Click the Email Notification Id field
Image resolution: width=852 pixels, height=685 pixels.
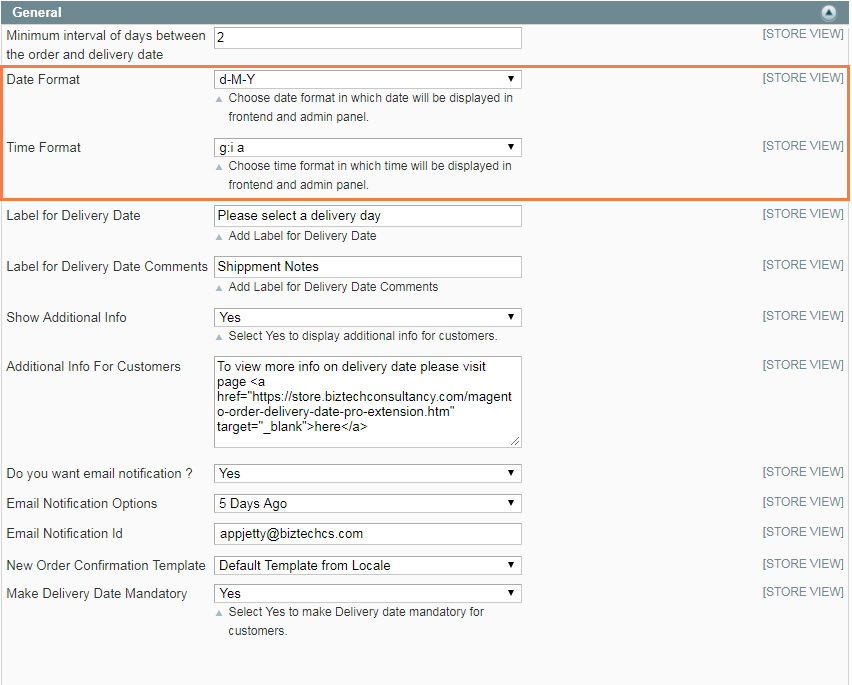(x=367, y=534)
